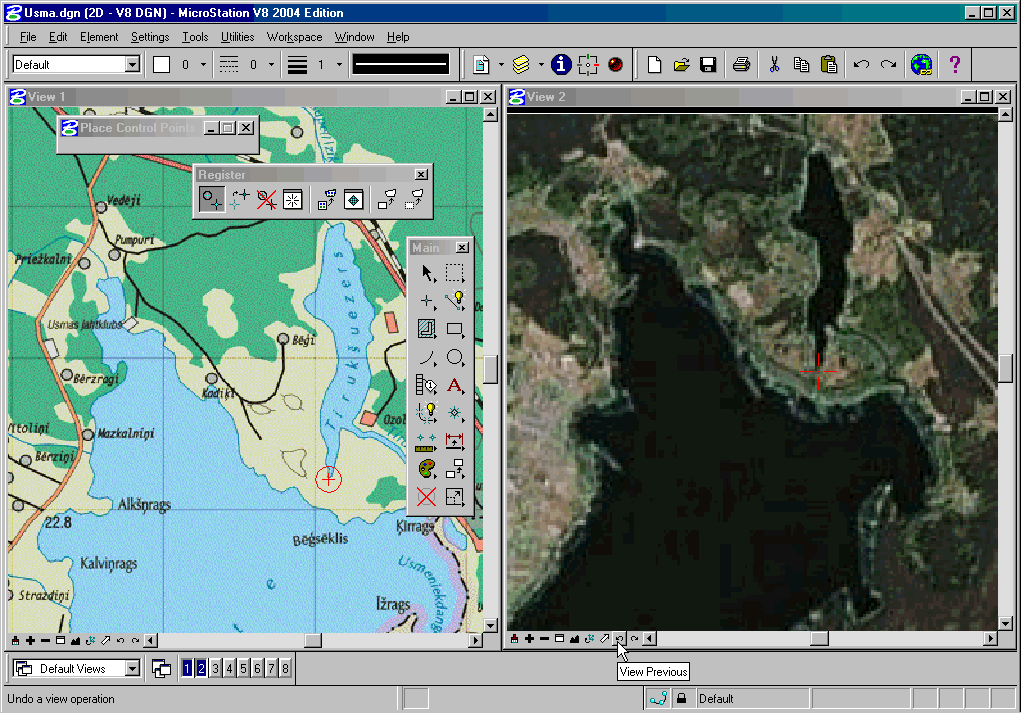
Task: Open the Workspace menu
Action: tap(294, 37)
